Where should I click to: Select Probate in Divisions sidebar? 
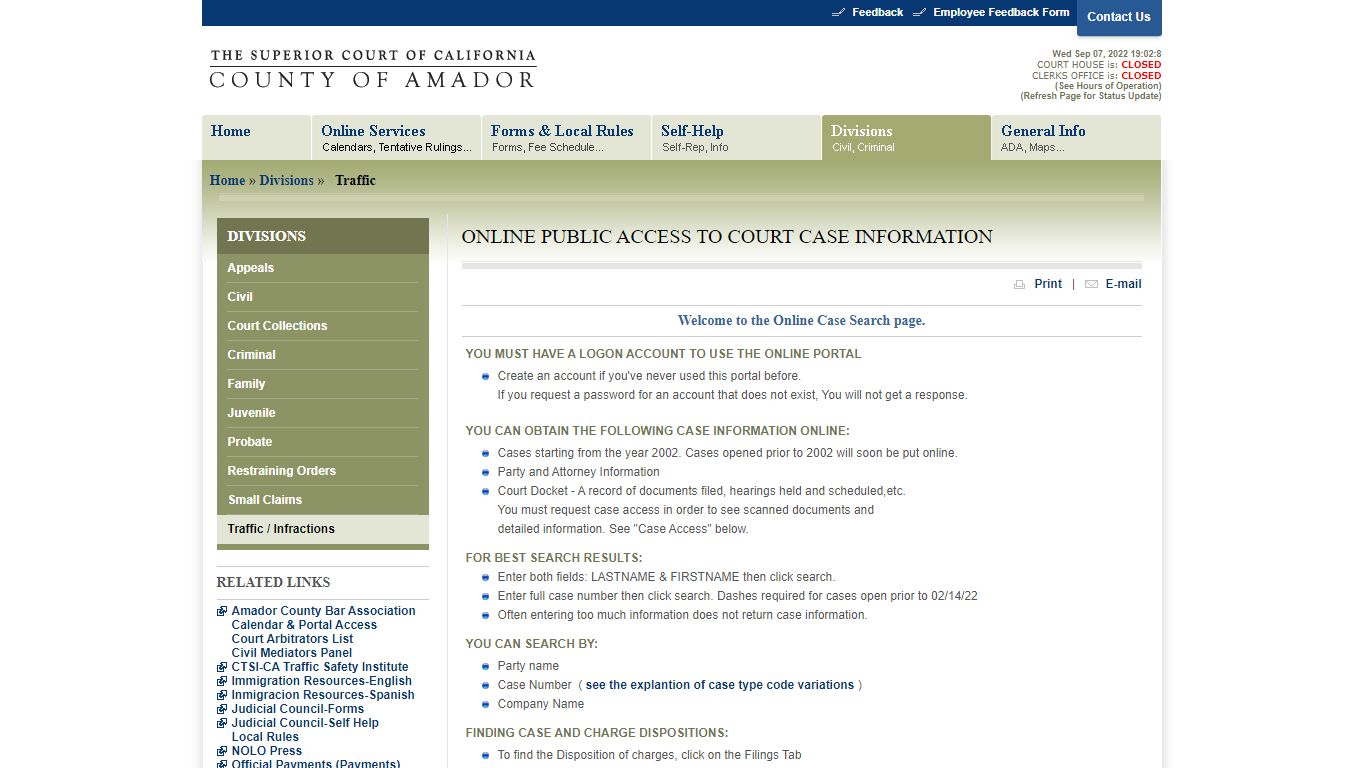322,442
